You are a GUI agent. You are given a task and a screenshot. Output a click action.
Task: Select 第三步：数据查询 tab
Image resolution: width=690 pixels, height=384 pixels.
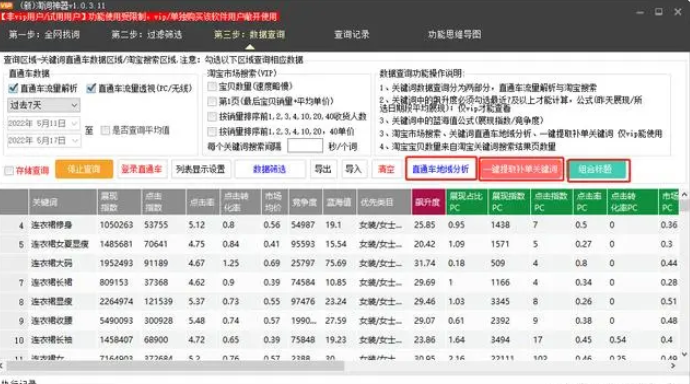click(250, 34)
